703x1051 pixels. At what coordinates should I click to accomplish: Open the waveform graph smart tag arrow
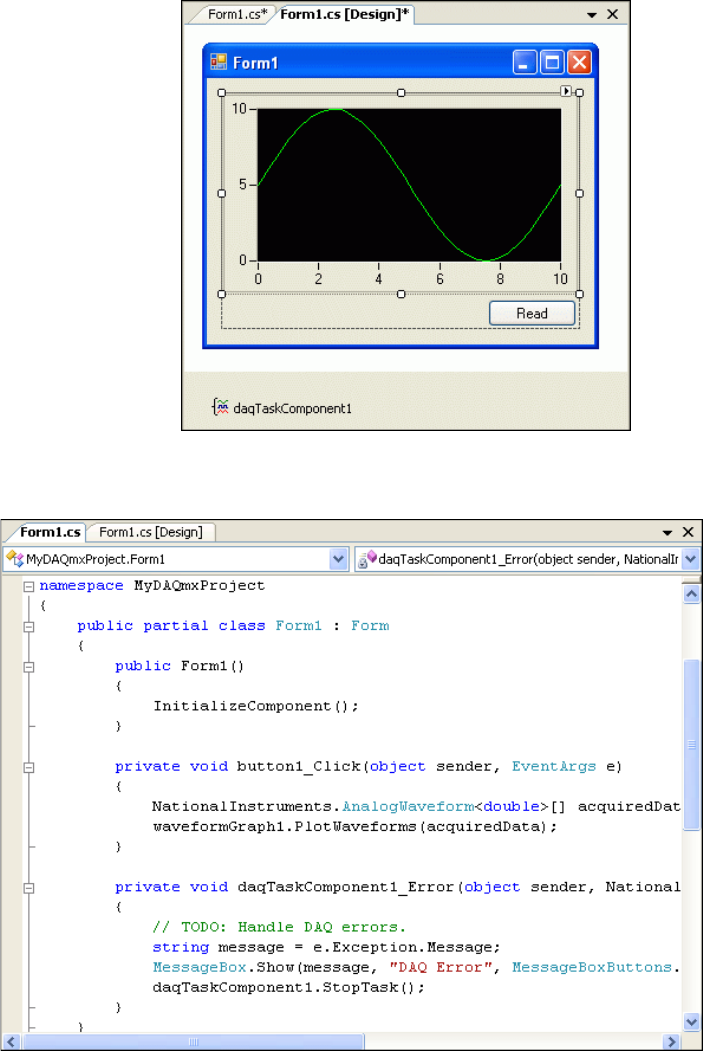click(566, 91)
